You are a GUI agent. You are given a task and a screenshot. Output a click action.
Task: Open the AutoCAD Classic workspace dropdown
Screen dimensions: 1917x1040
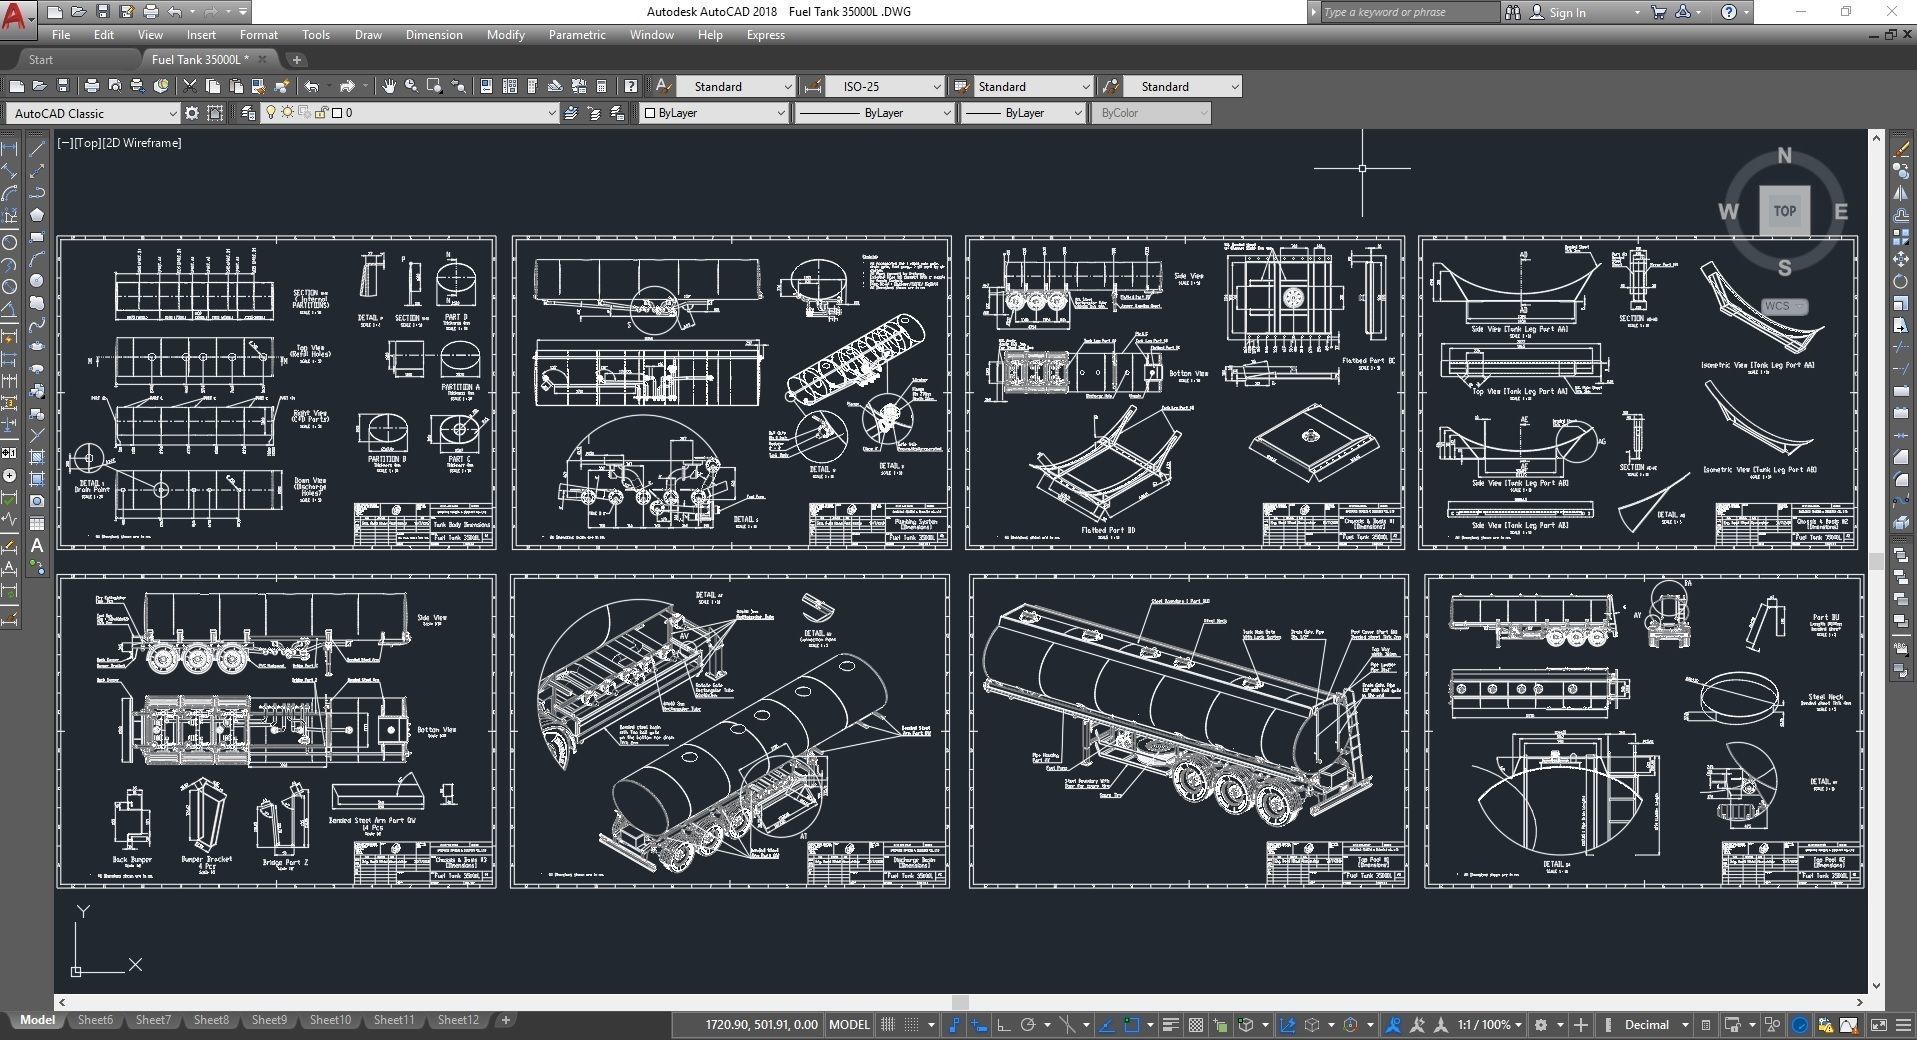[92, 113]
